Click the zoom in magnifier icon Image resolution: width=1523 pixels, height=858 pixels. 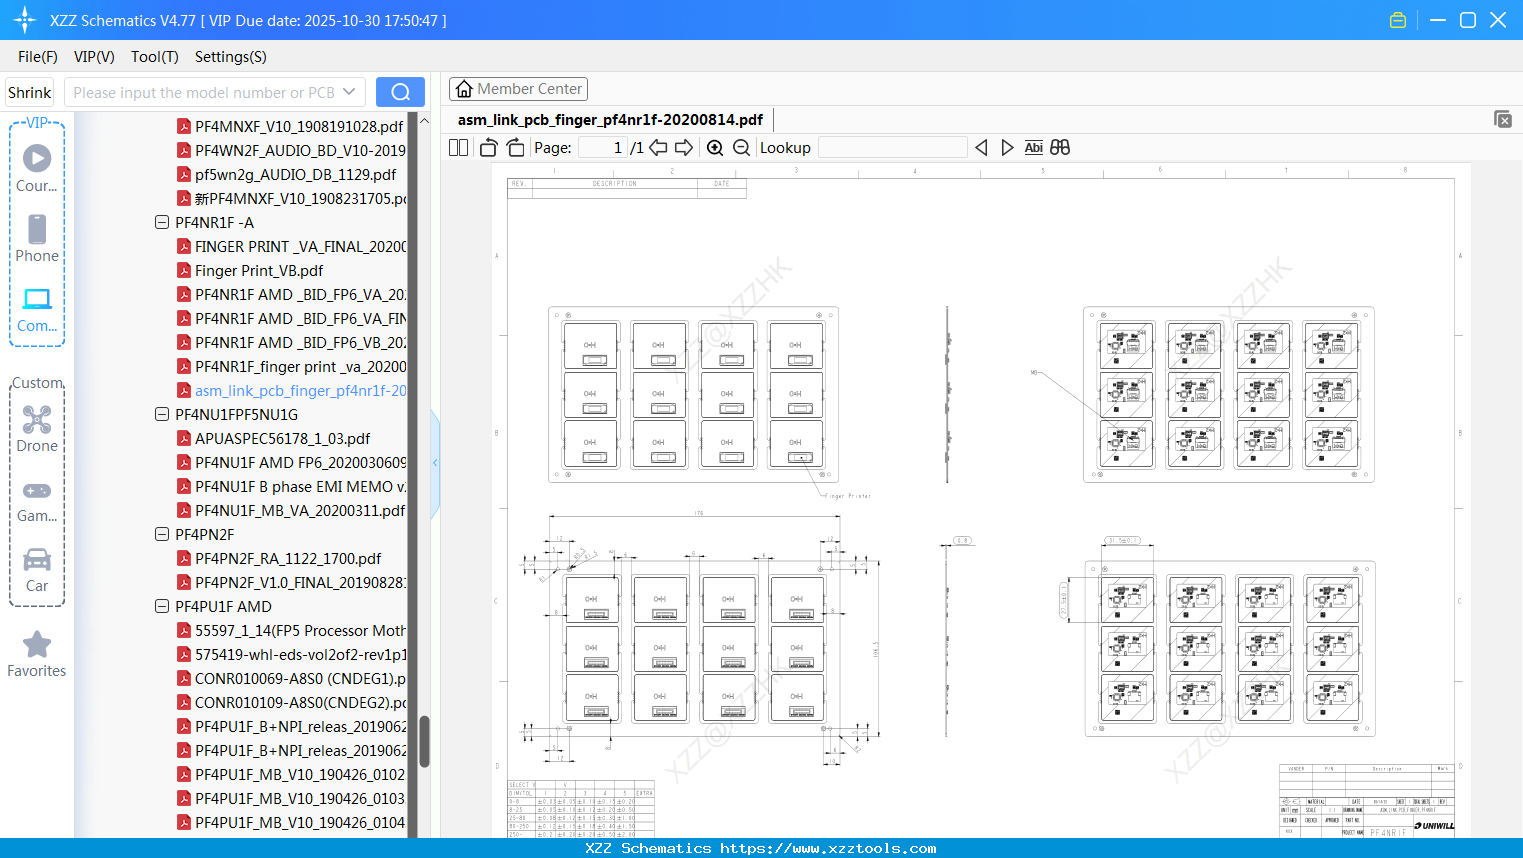click(715, 148)
